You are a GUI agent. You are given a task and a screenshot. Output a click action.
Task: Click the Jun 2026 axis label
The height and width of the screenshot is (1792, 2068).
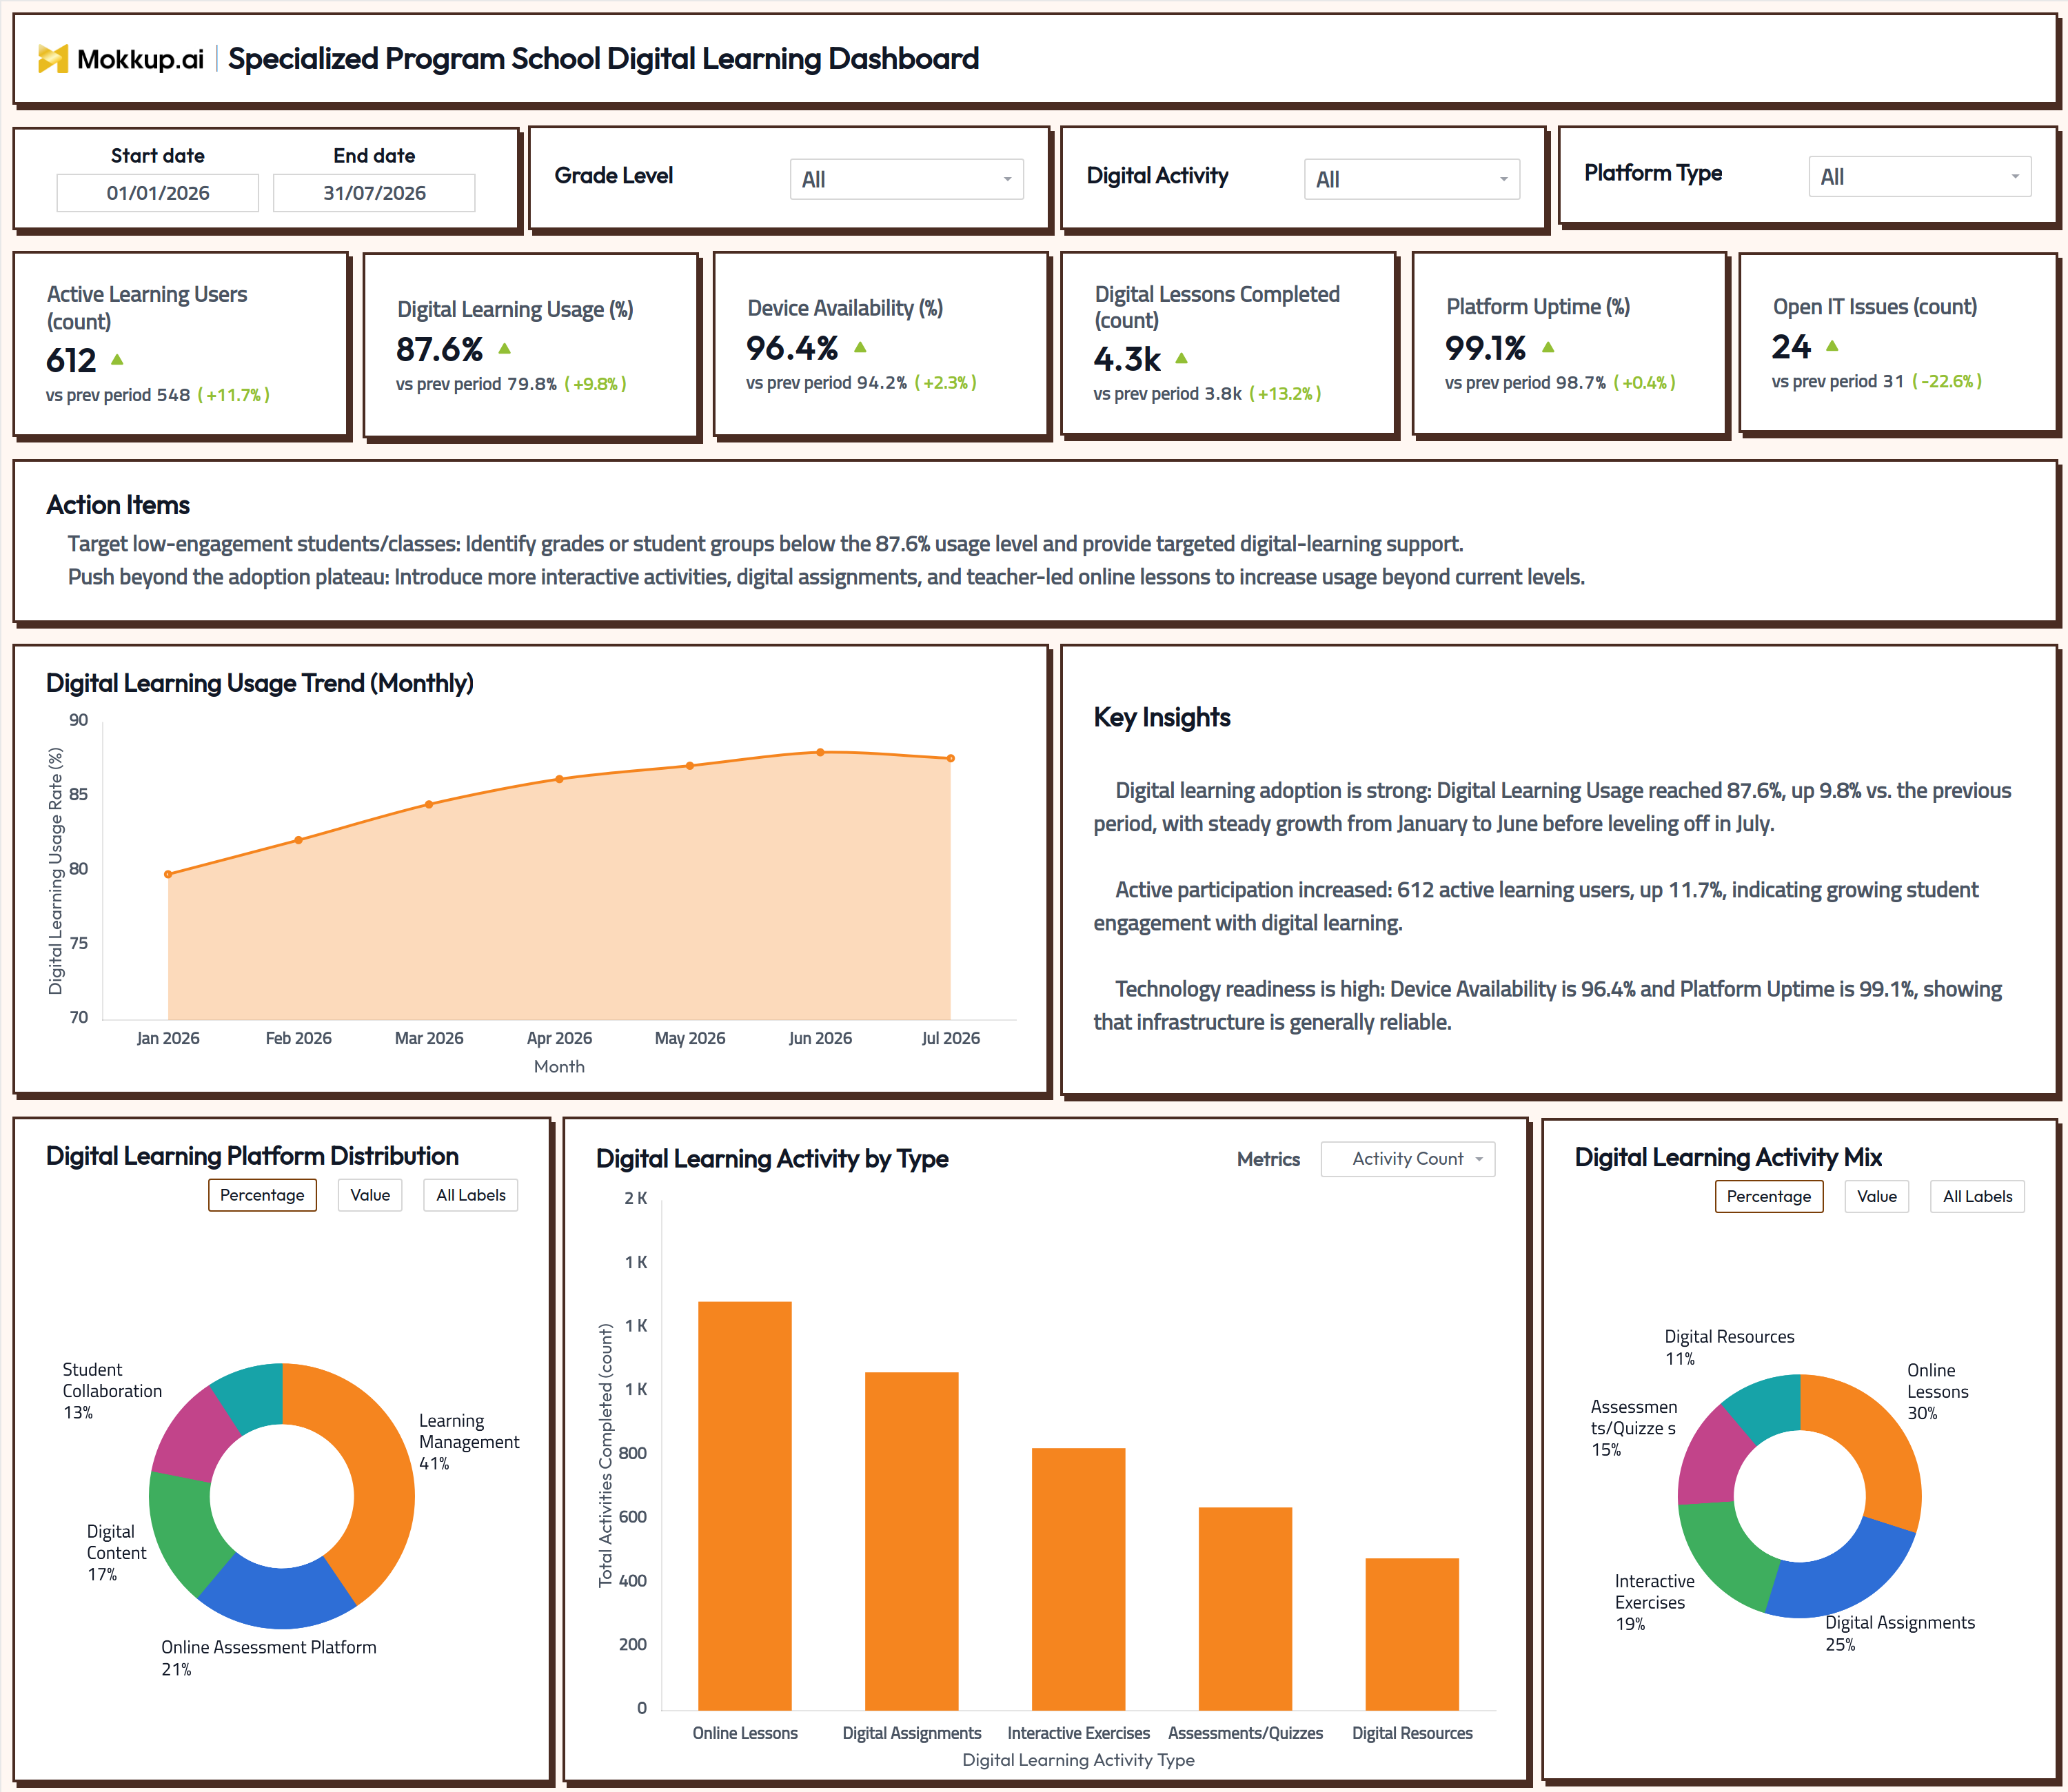pyautogui.click(x=820, y=1038)
